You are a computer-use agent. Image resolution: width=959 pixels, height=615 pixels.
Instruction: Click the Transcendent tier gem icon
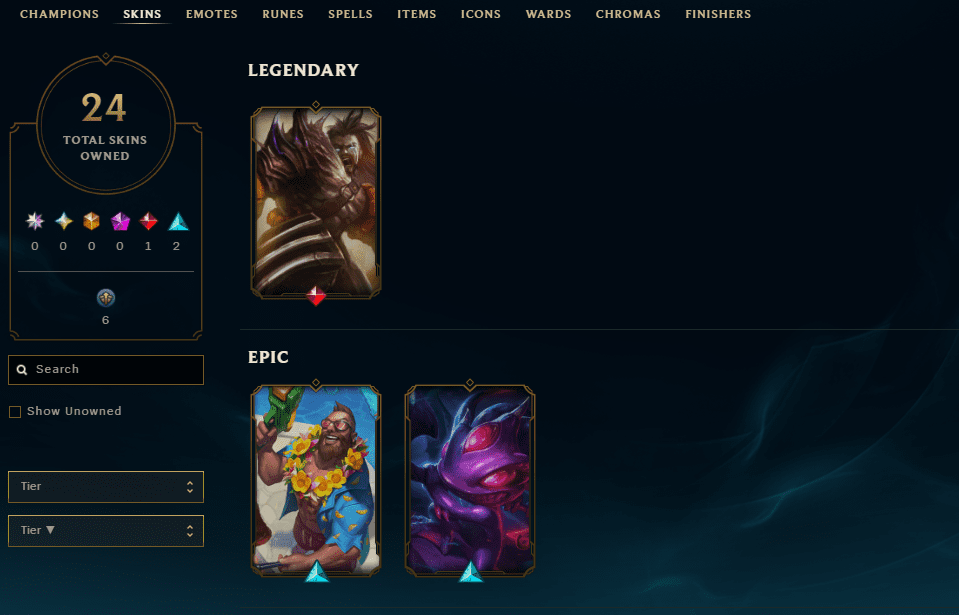(35, 221)
